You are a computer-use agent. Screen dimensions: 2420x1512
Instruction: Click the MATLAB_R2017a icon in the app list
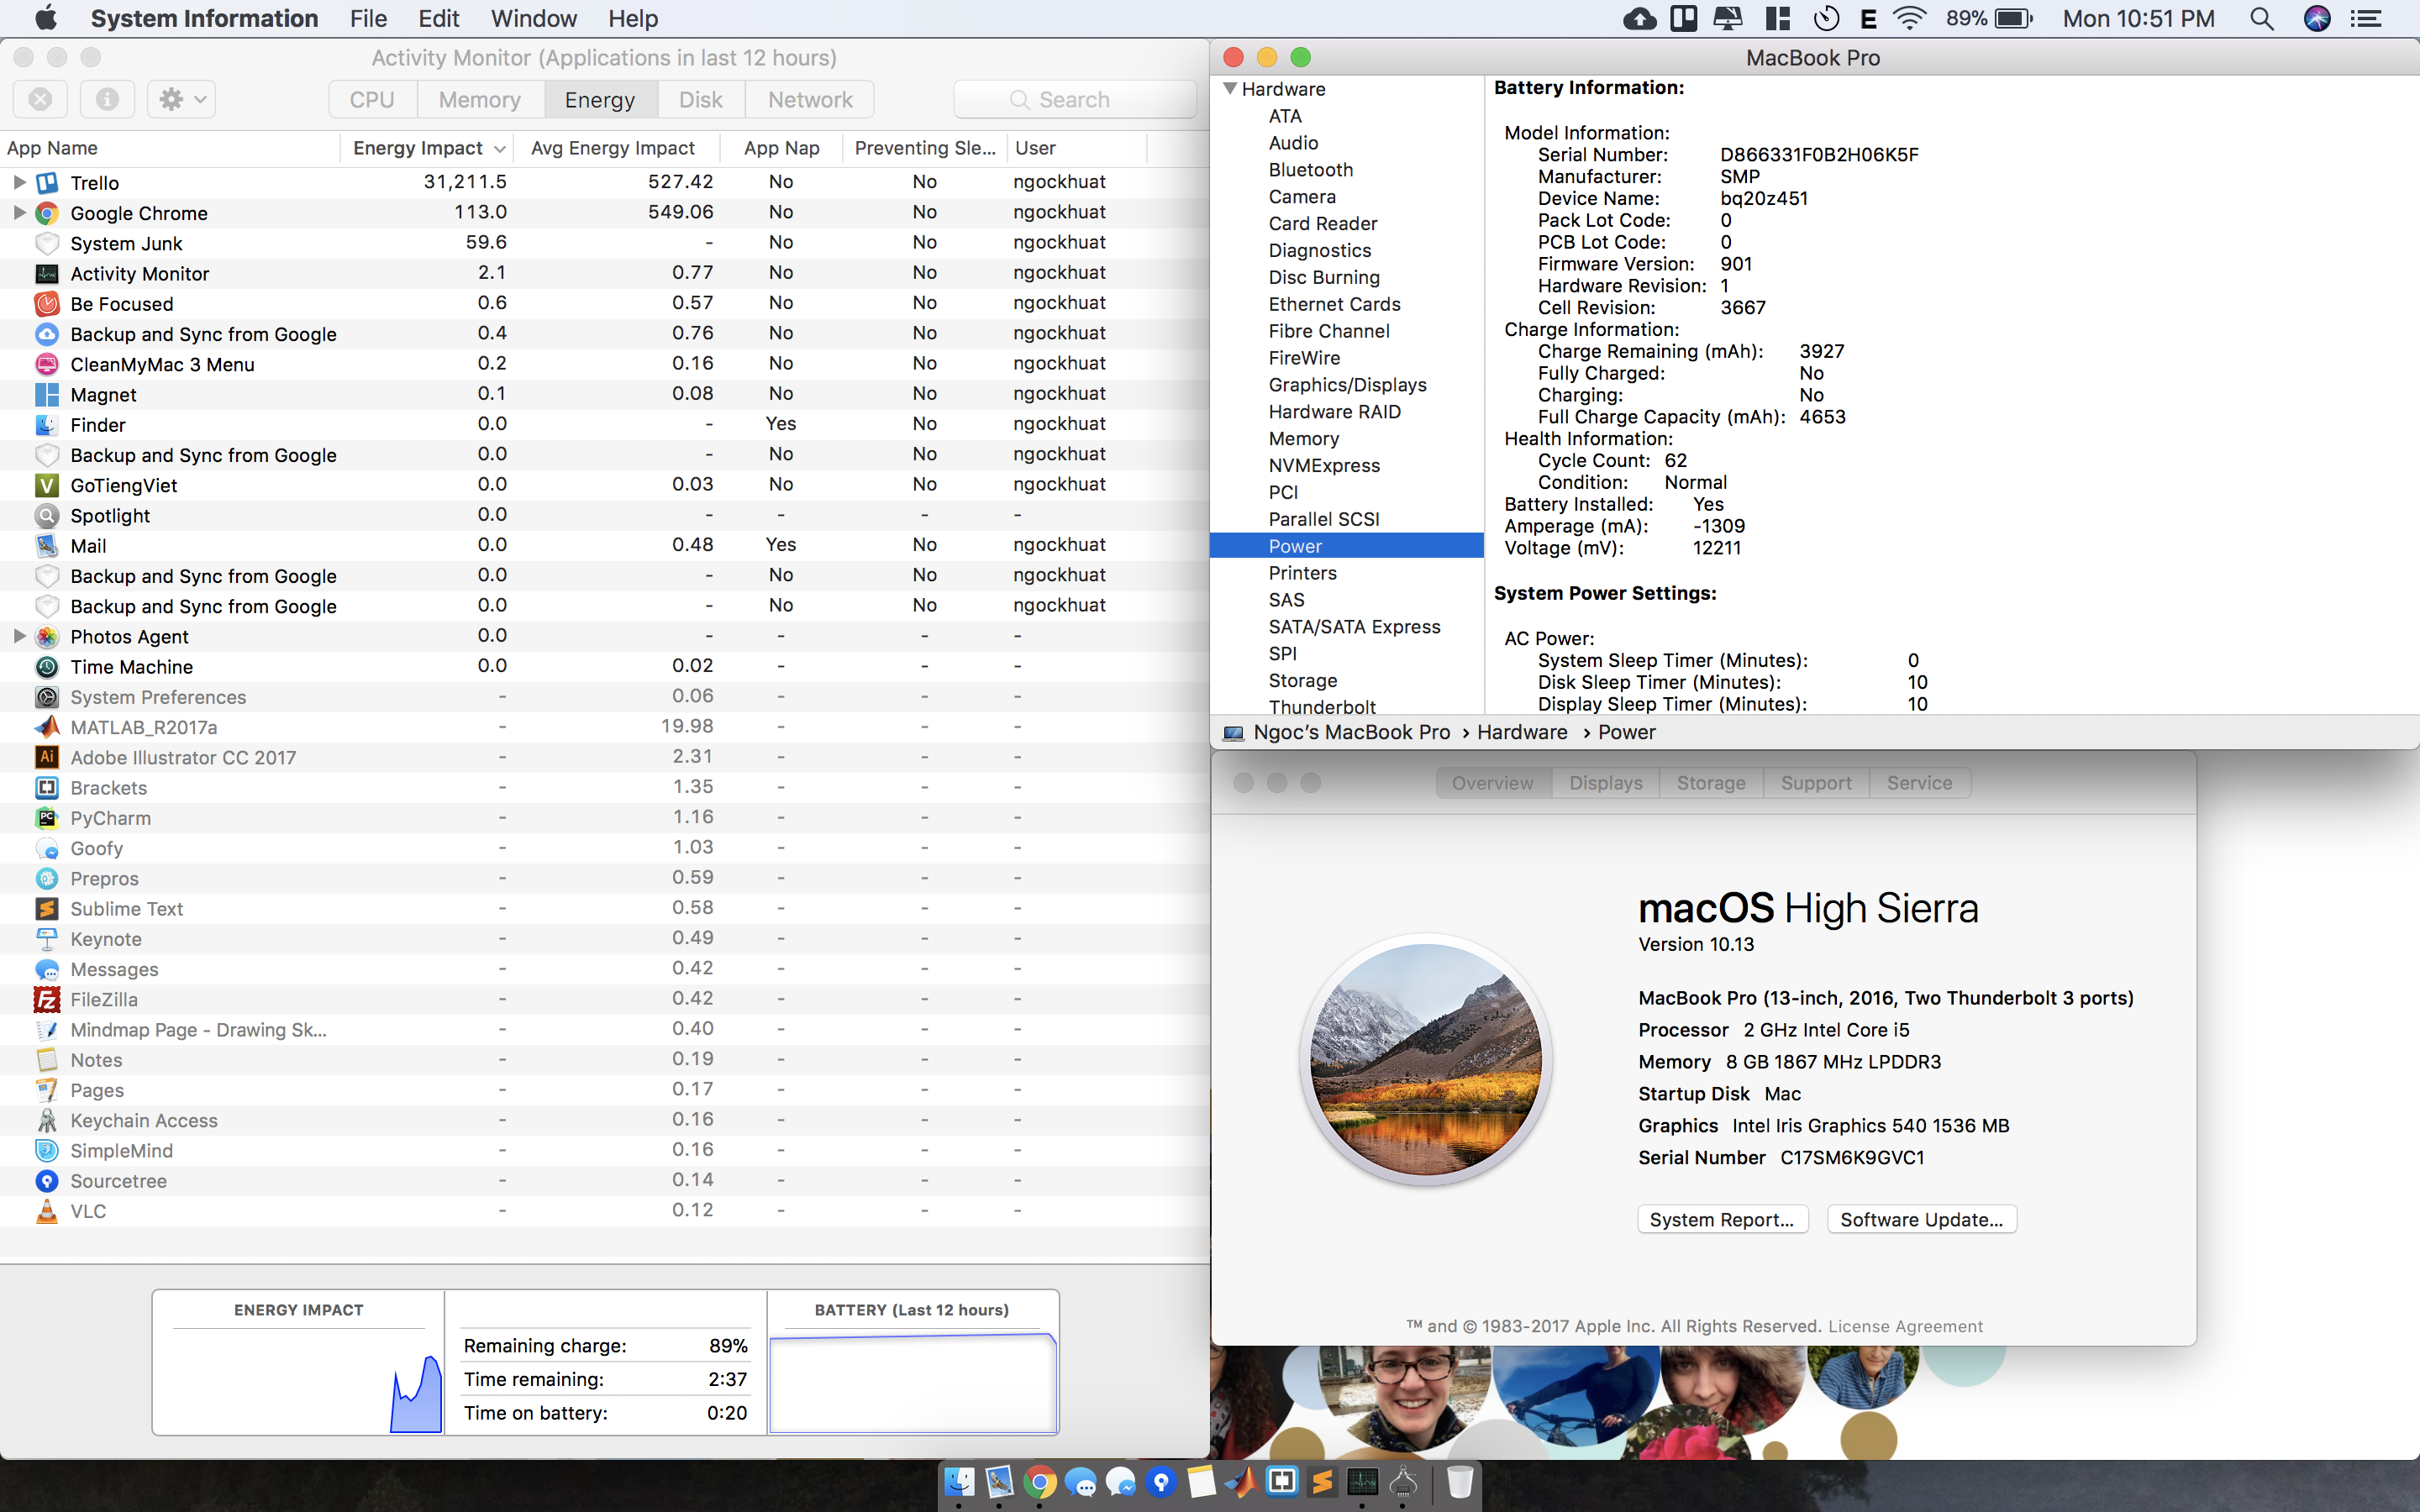point(47,727)
